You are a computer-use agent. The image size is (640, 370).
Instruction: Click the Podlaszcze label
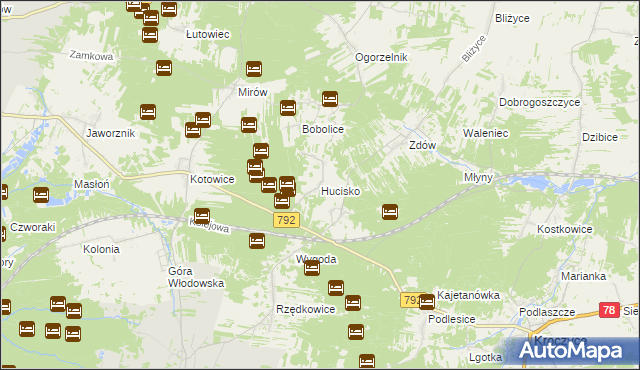(x=547, y=312)
